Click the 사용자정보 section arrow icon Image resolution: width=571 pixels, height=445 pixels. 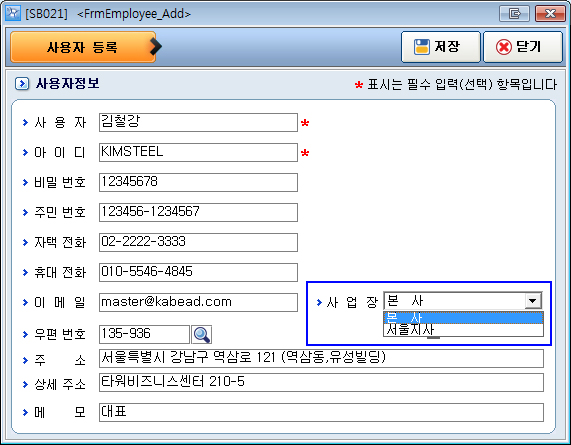click(x=22, y=83)
